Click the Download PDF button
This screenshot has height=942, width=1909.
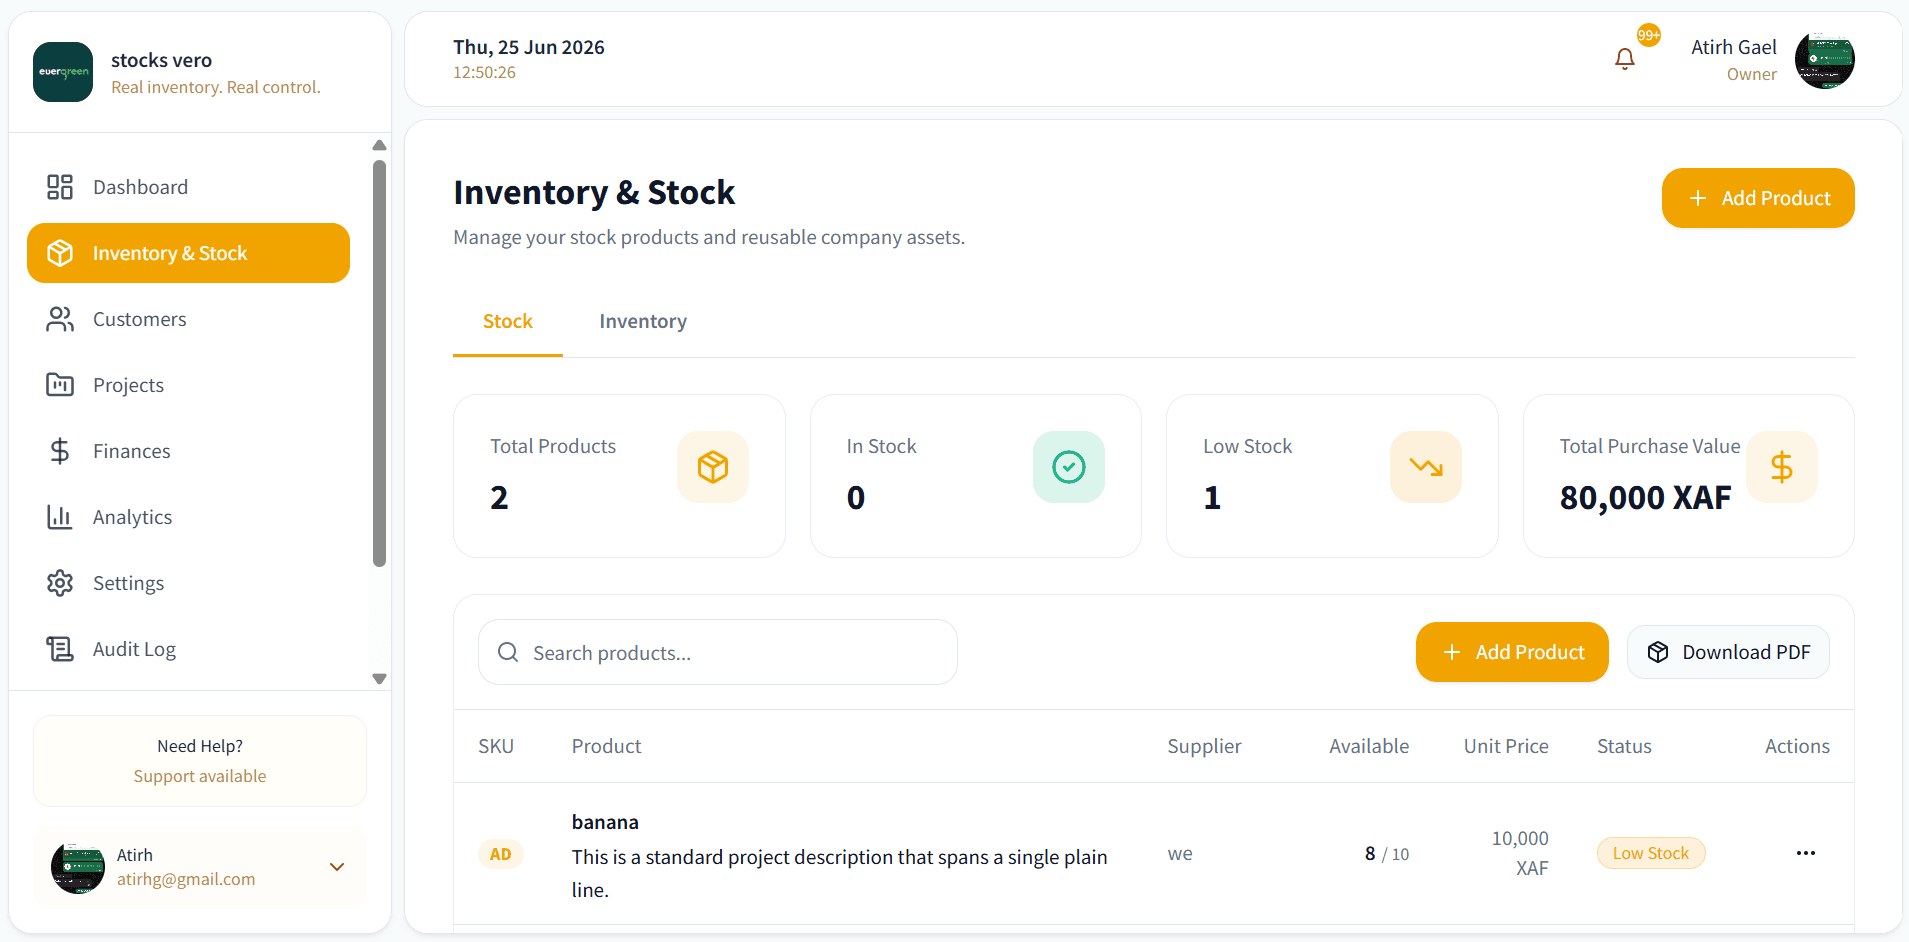[x=1728, y=652]
